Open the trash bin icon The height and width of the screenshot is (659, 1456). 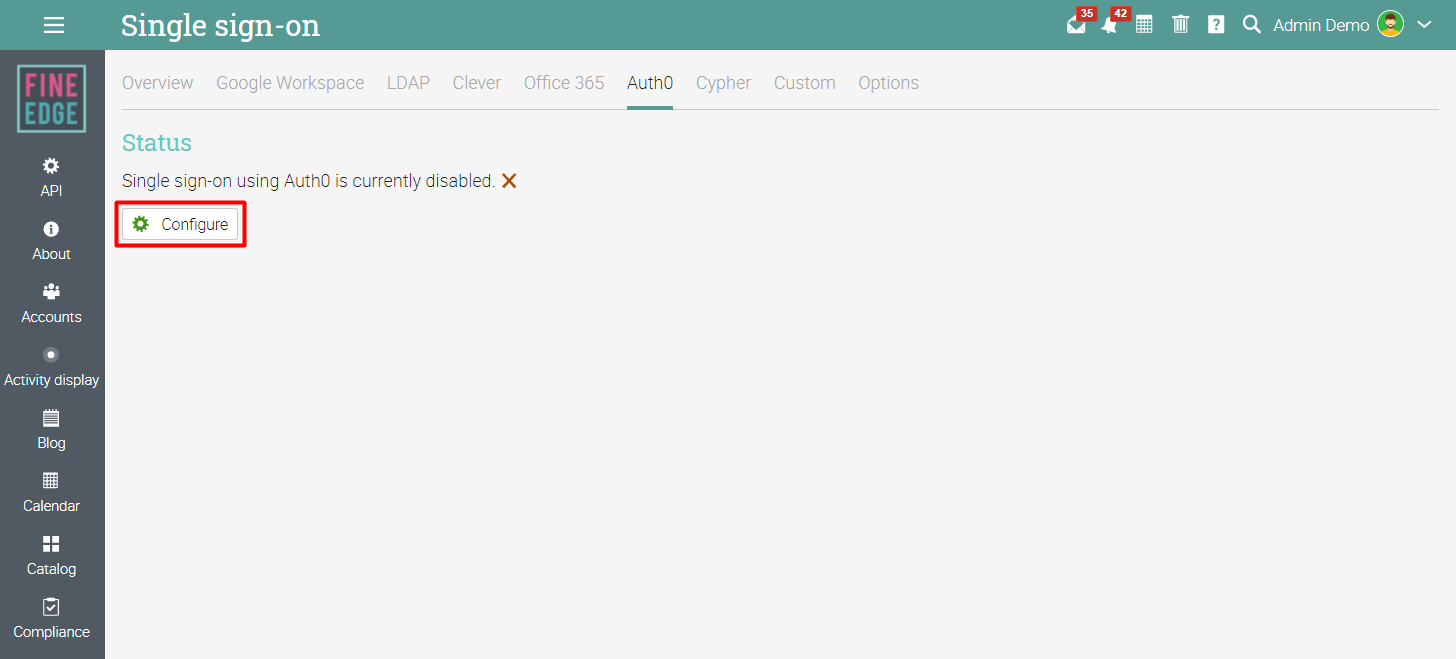[1181, 25]
